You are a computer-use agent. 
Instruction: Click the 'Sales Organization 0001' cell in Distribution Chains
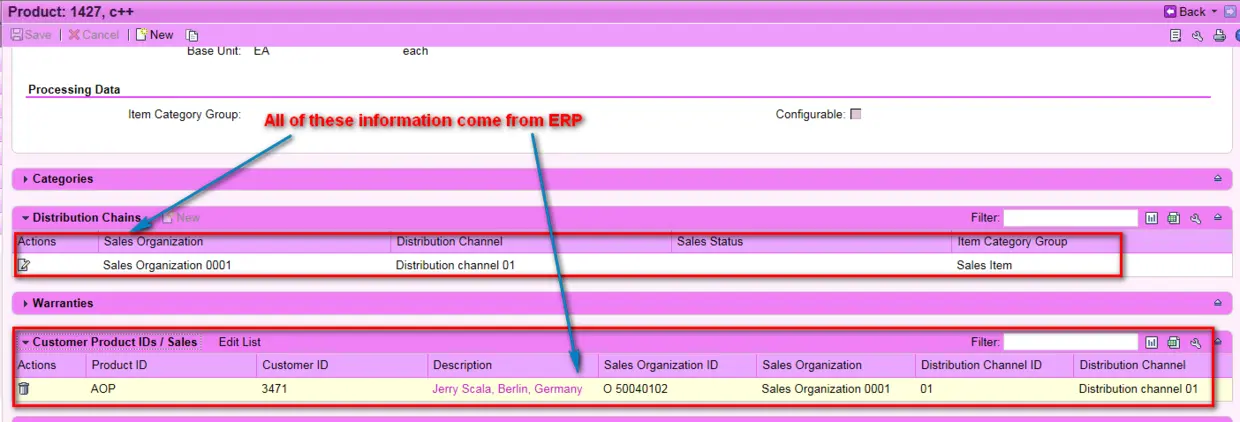167,265
